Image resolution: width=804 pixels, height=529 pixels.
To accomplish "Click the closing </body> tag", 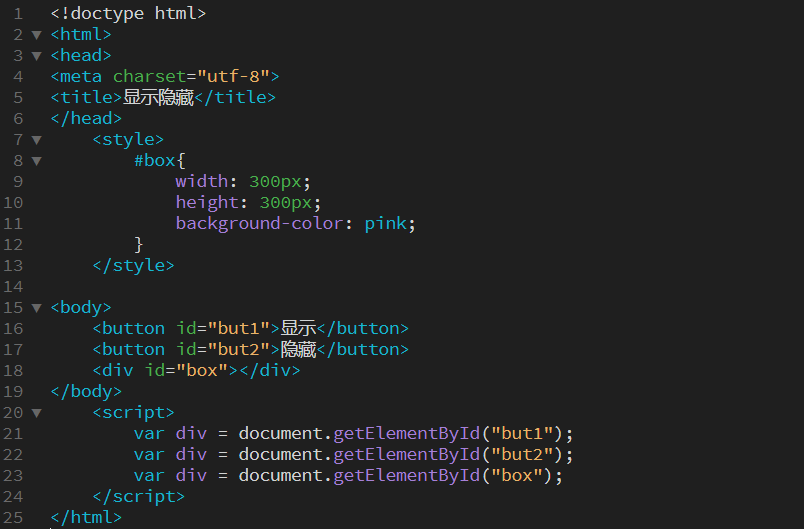I will pos(86,392).
